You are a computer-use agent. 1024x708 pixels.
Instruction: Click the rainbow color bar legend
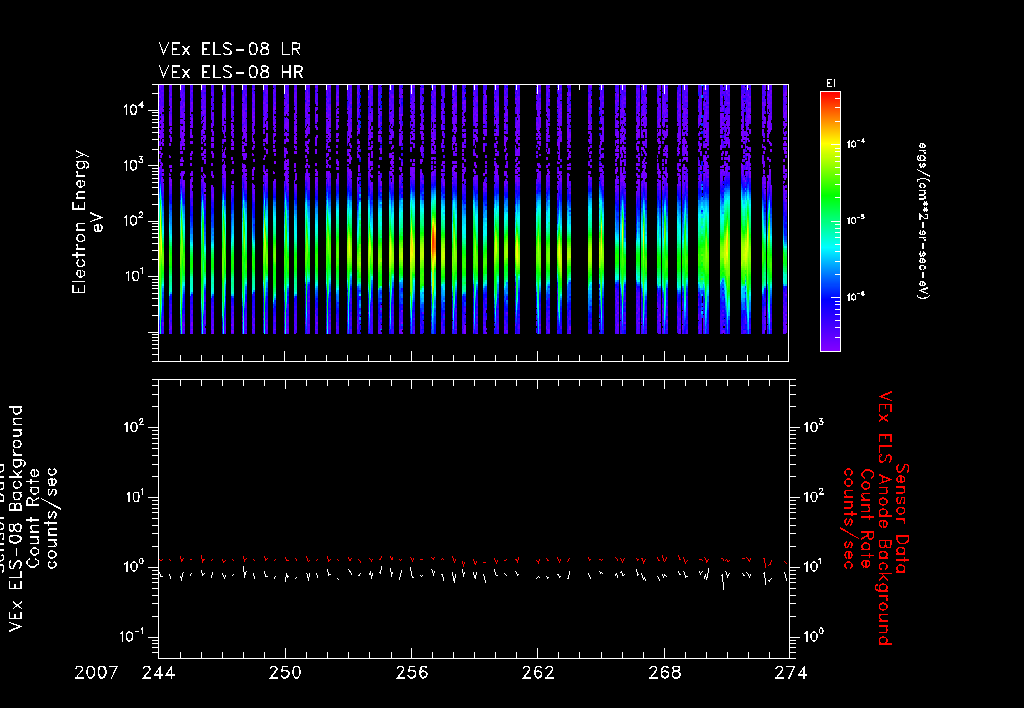(x=830, y=221)
